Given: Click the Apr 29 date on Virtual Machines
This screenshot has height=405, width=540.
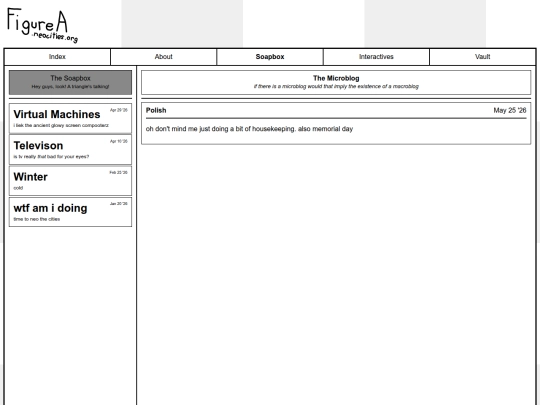Looking at the screenshot, I should point(119,110).
